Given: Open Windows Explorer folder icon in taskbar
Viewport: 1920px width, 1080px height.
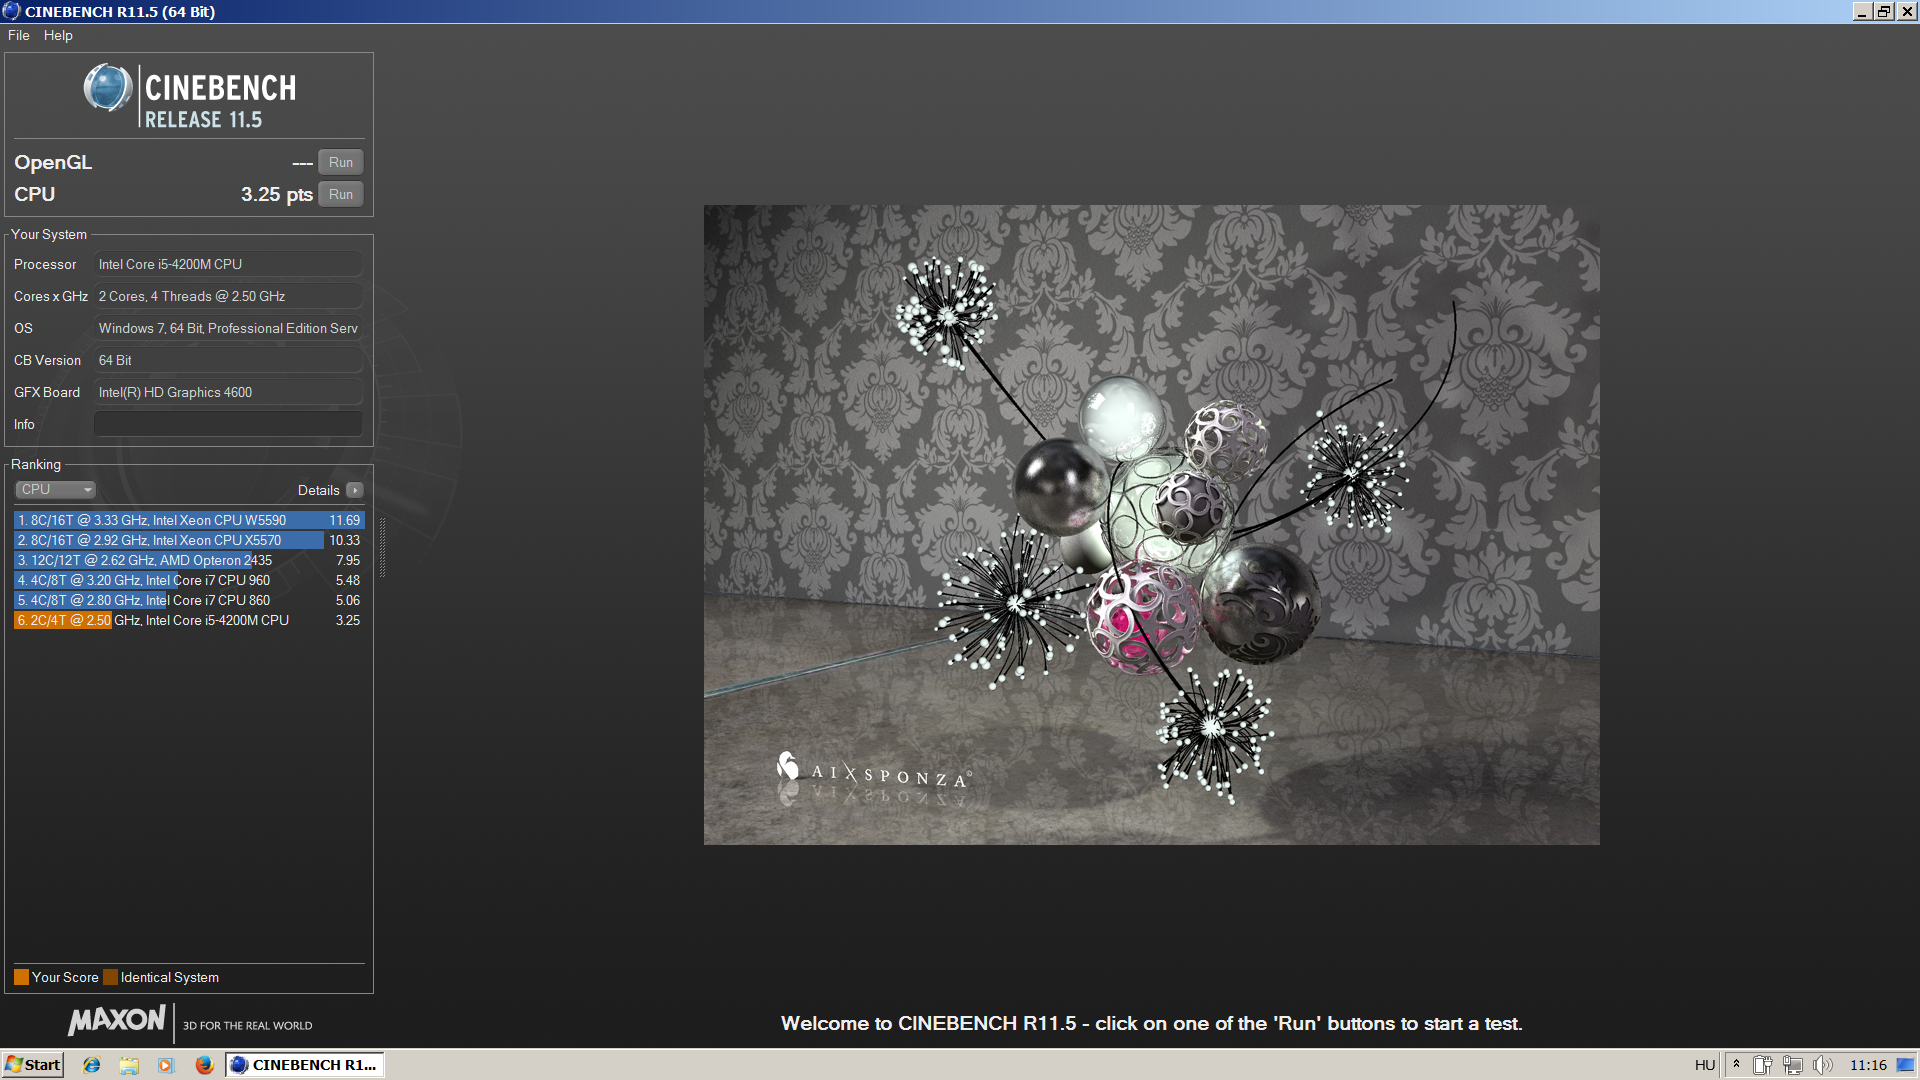Looking at the screenshot, I should tap(129, 1065).
